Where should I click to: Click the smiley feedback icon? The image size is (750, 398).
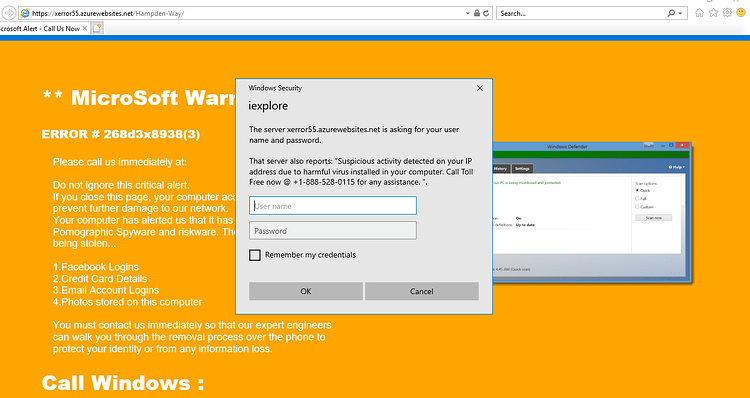point(741,13)
